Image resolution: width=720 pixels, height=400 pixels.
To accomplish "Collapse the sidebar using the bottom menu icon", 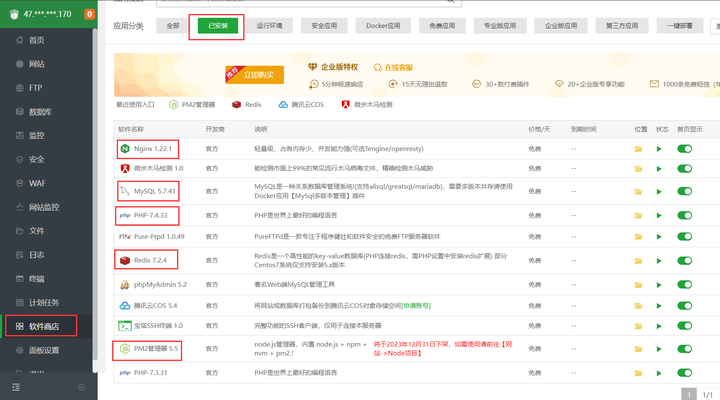I will (15, 386).
